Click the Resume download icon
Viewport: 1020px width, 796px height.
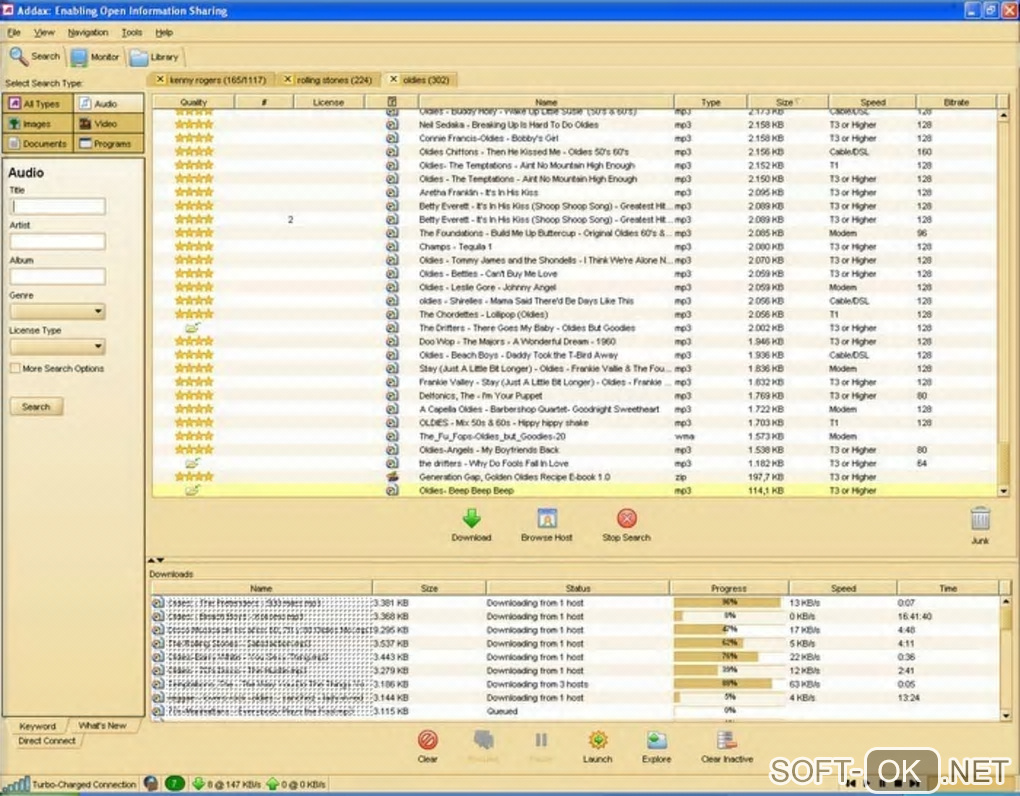[483, 740]
